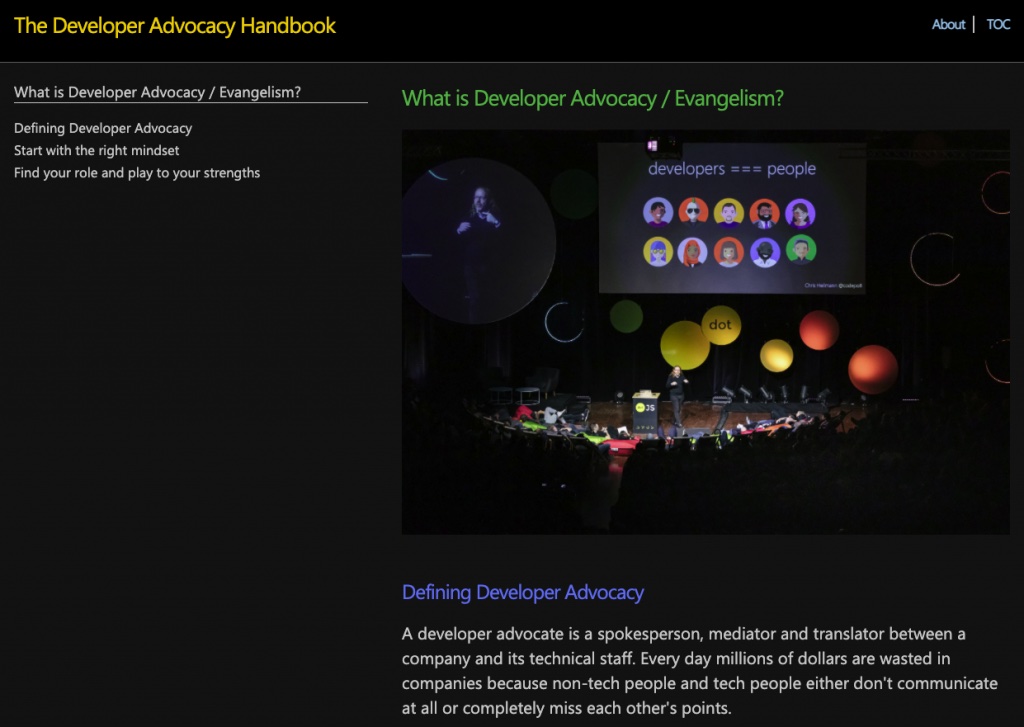Click the green main chapter heading
Viewport: 1024px width, 727px height.
pyautogui.click(x=592, y=99)
